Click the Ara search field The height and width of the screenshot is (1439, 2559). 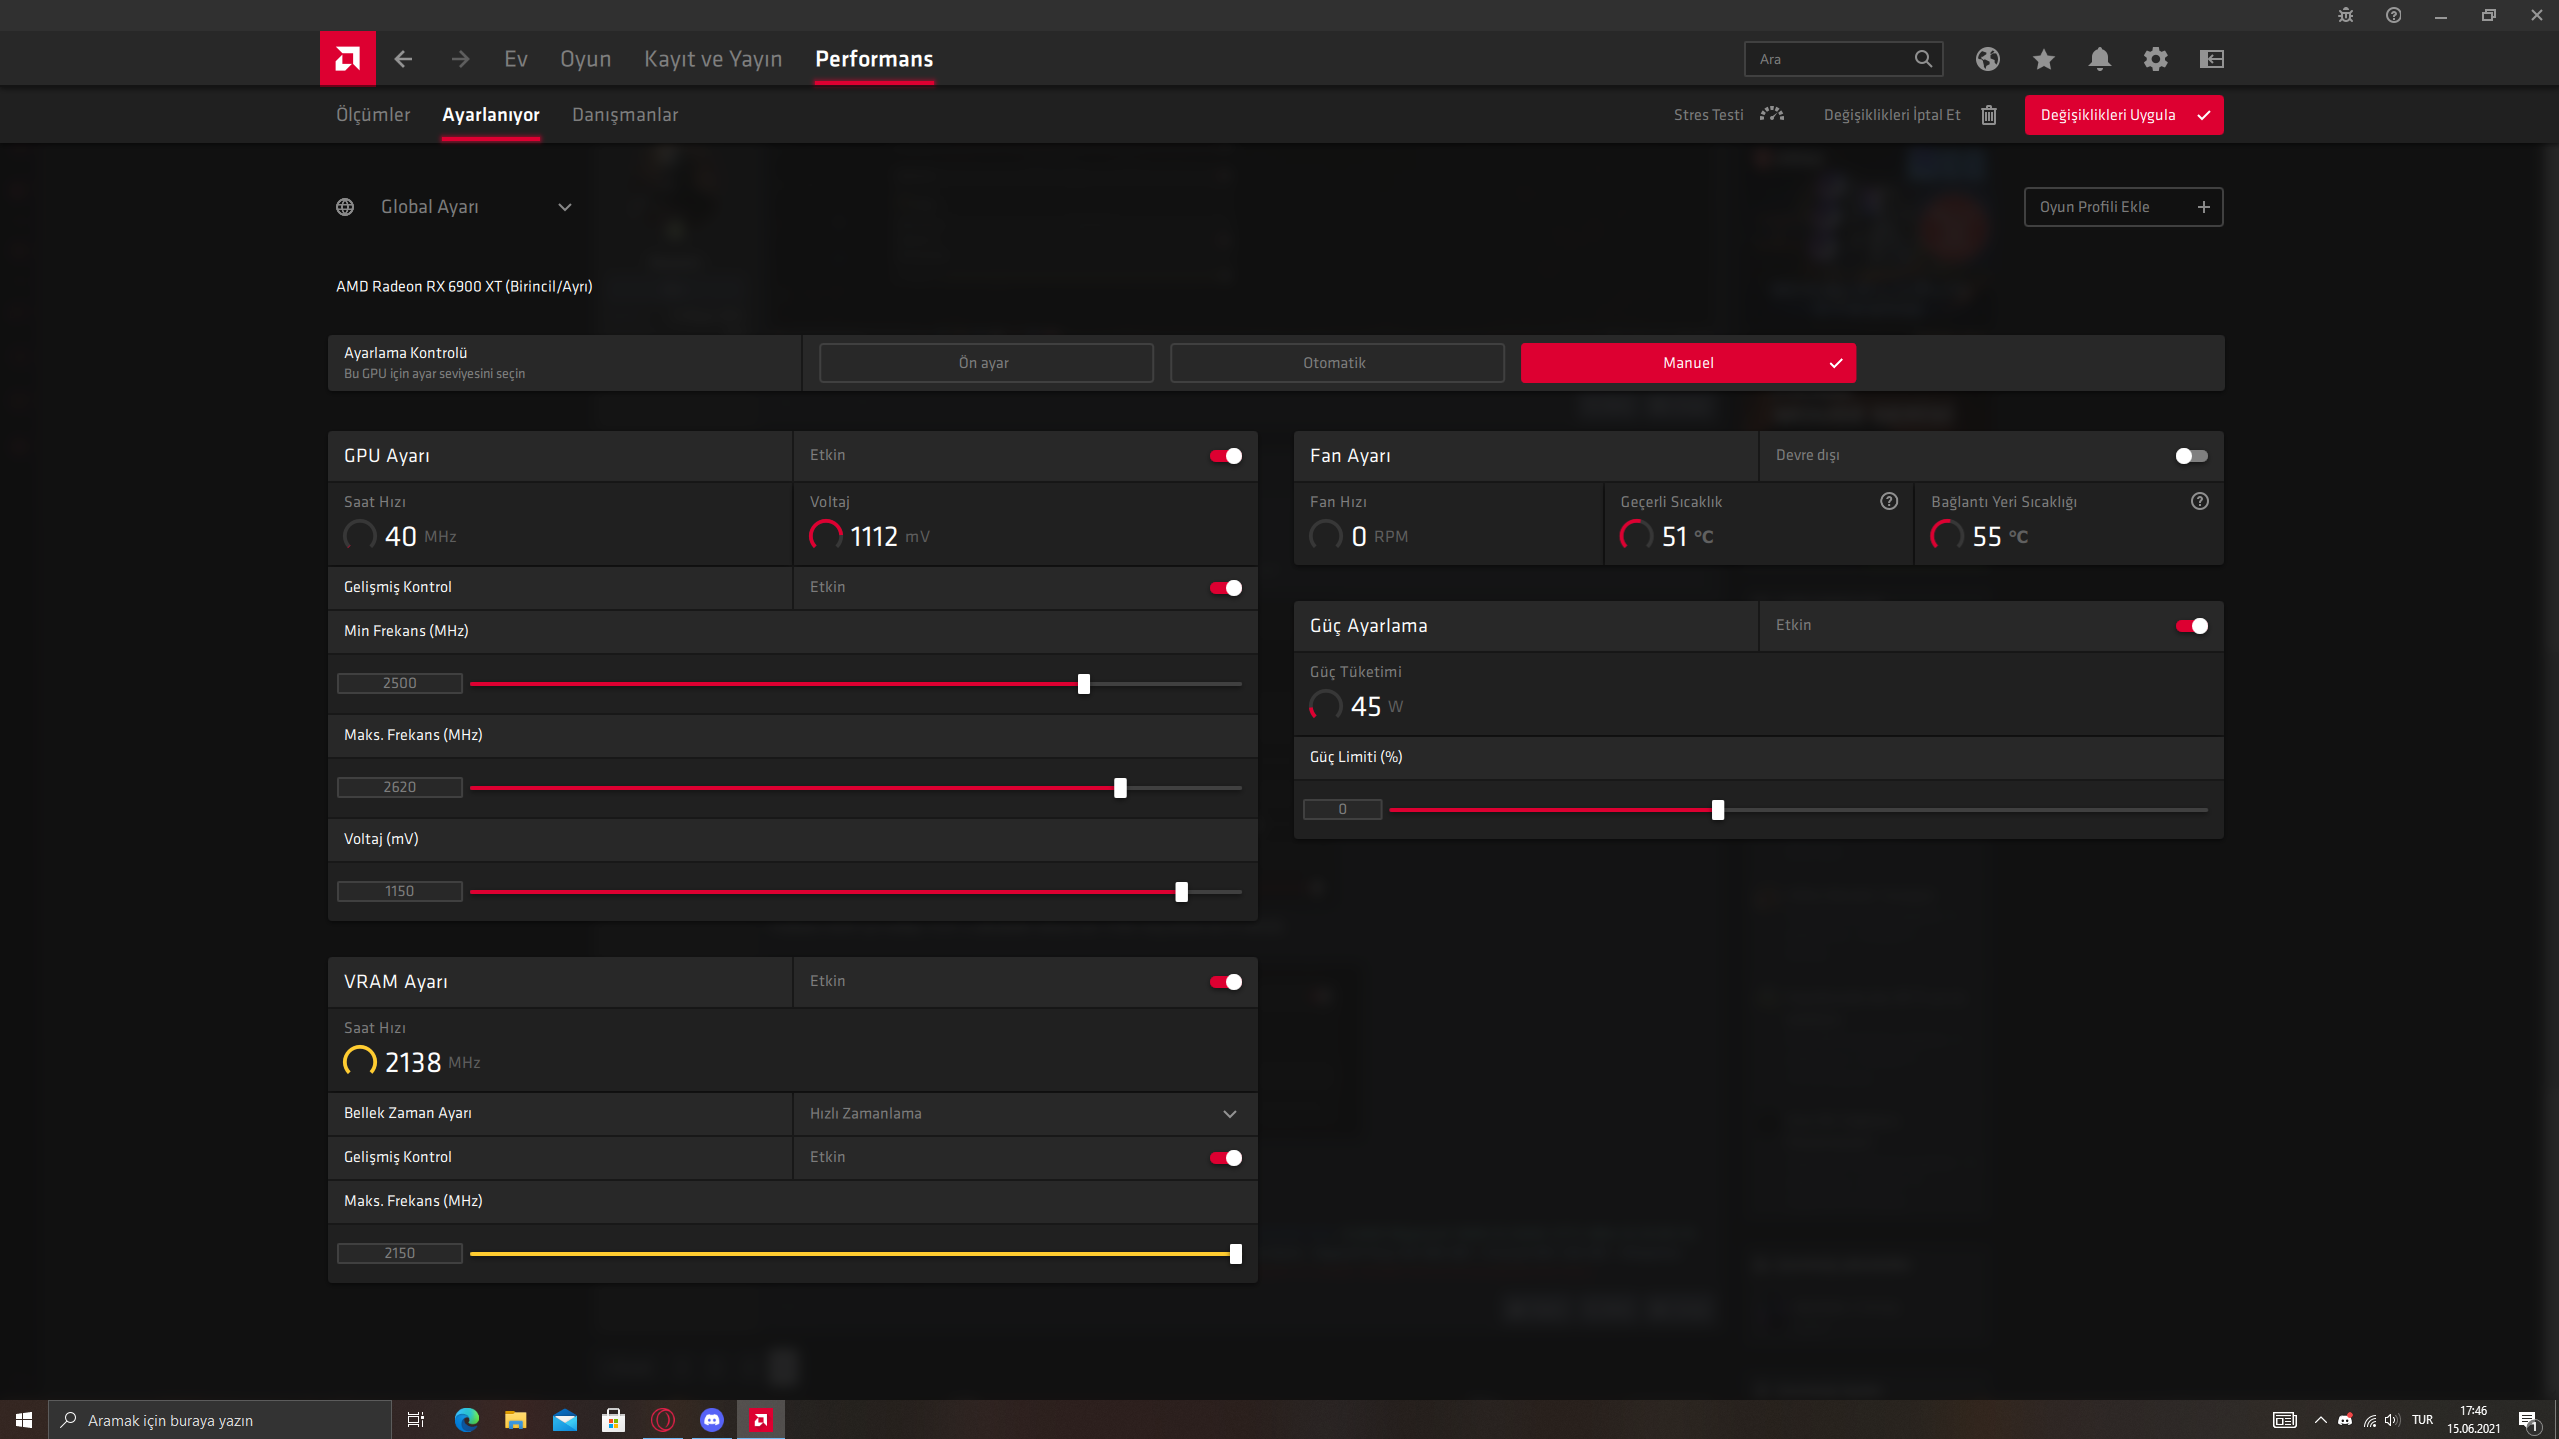pyautogui.click(x=1830, y=59)
